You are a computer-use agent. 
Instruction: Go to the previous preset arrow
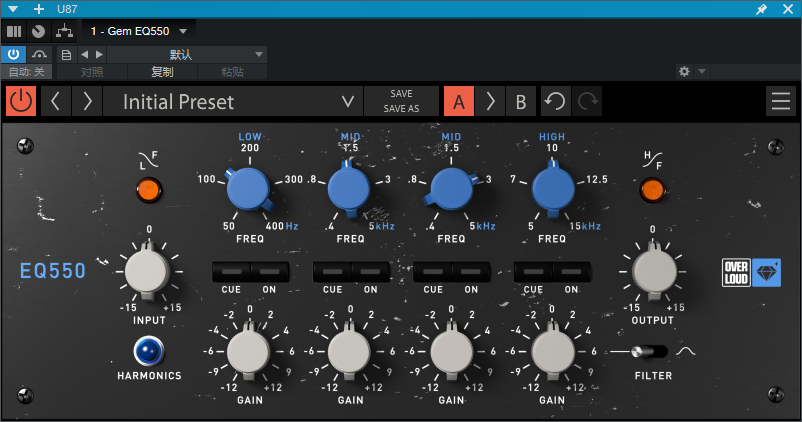pos(56,101)
